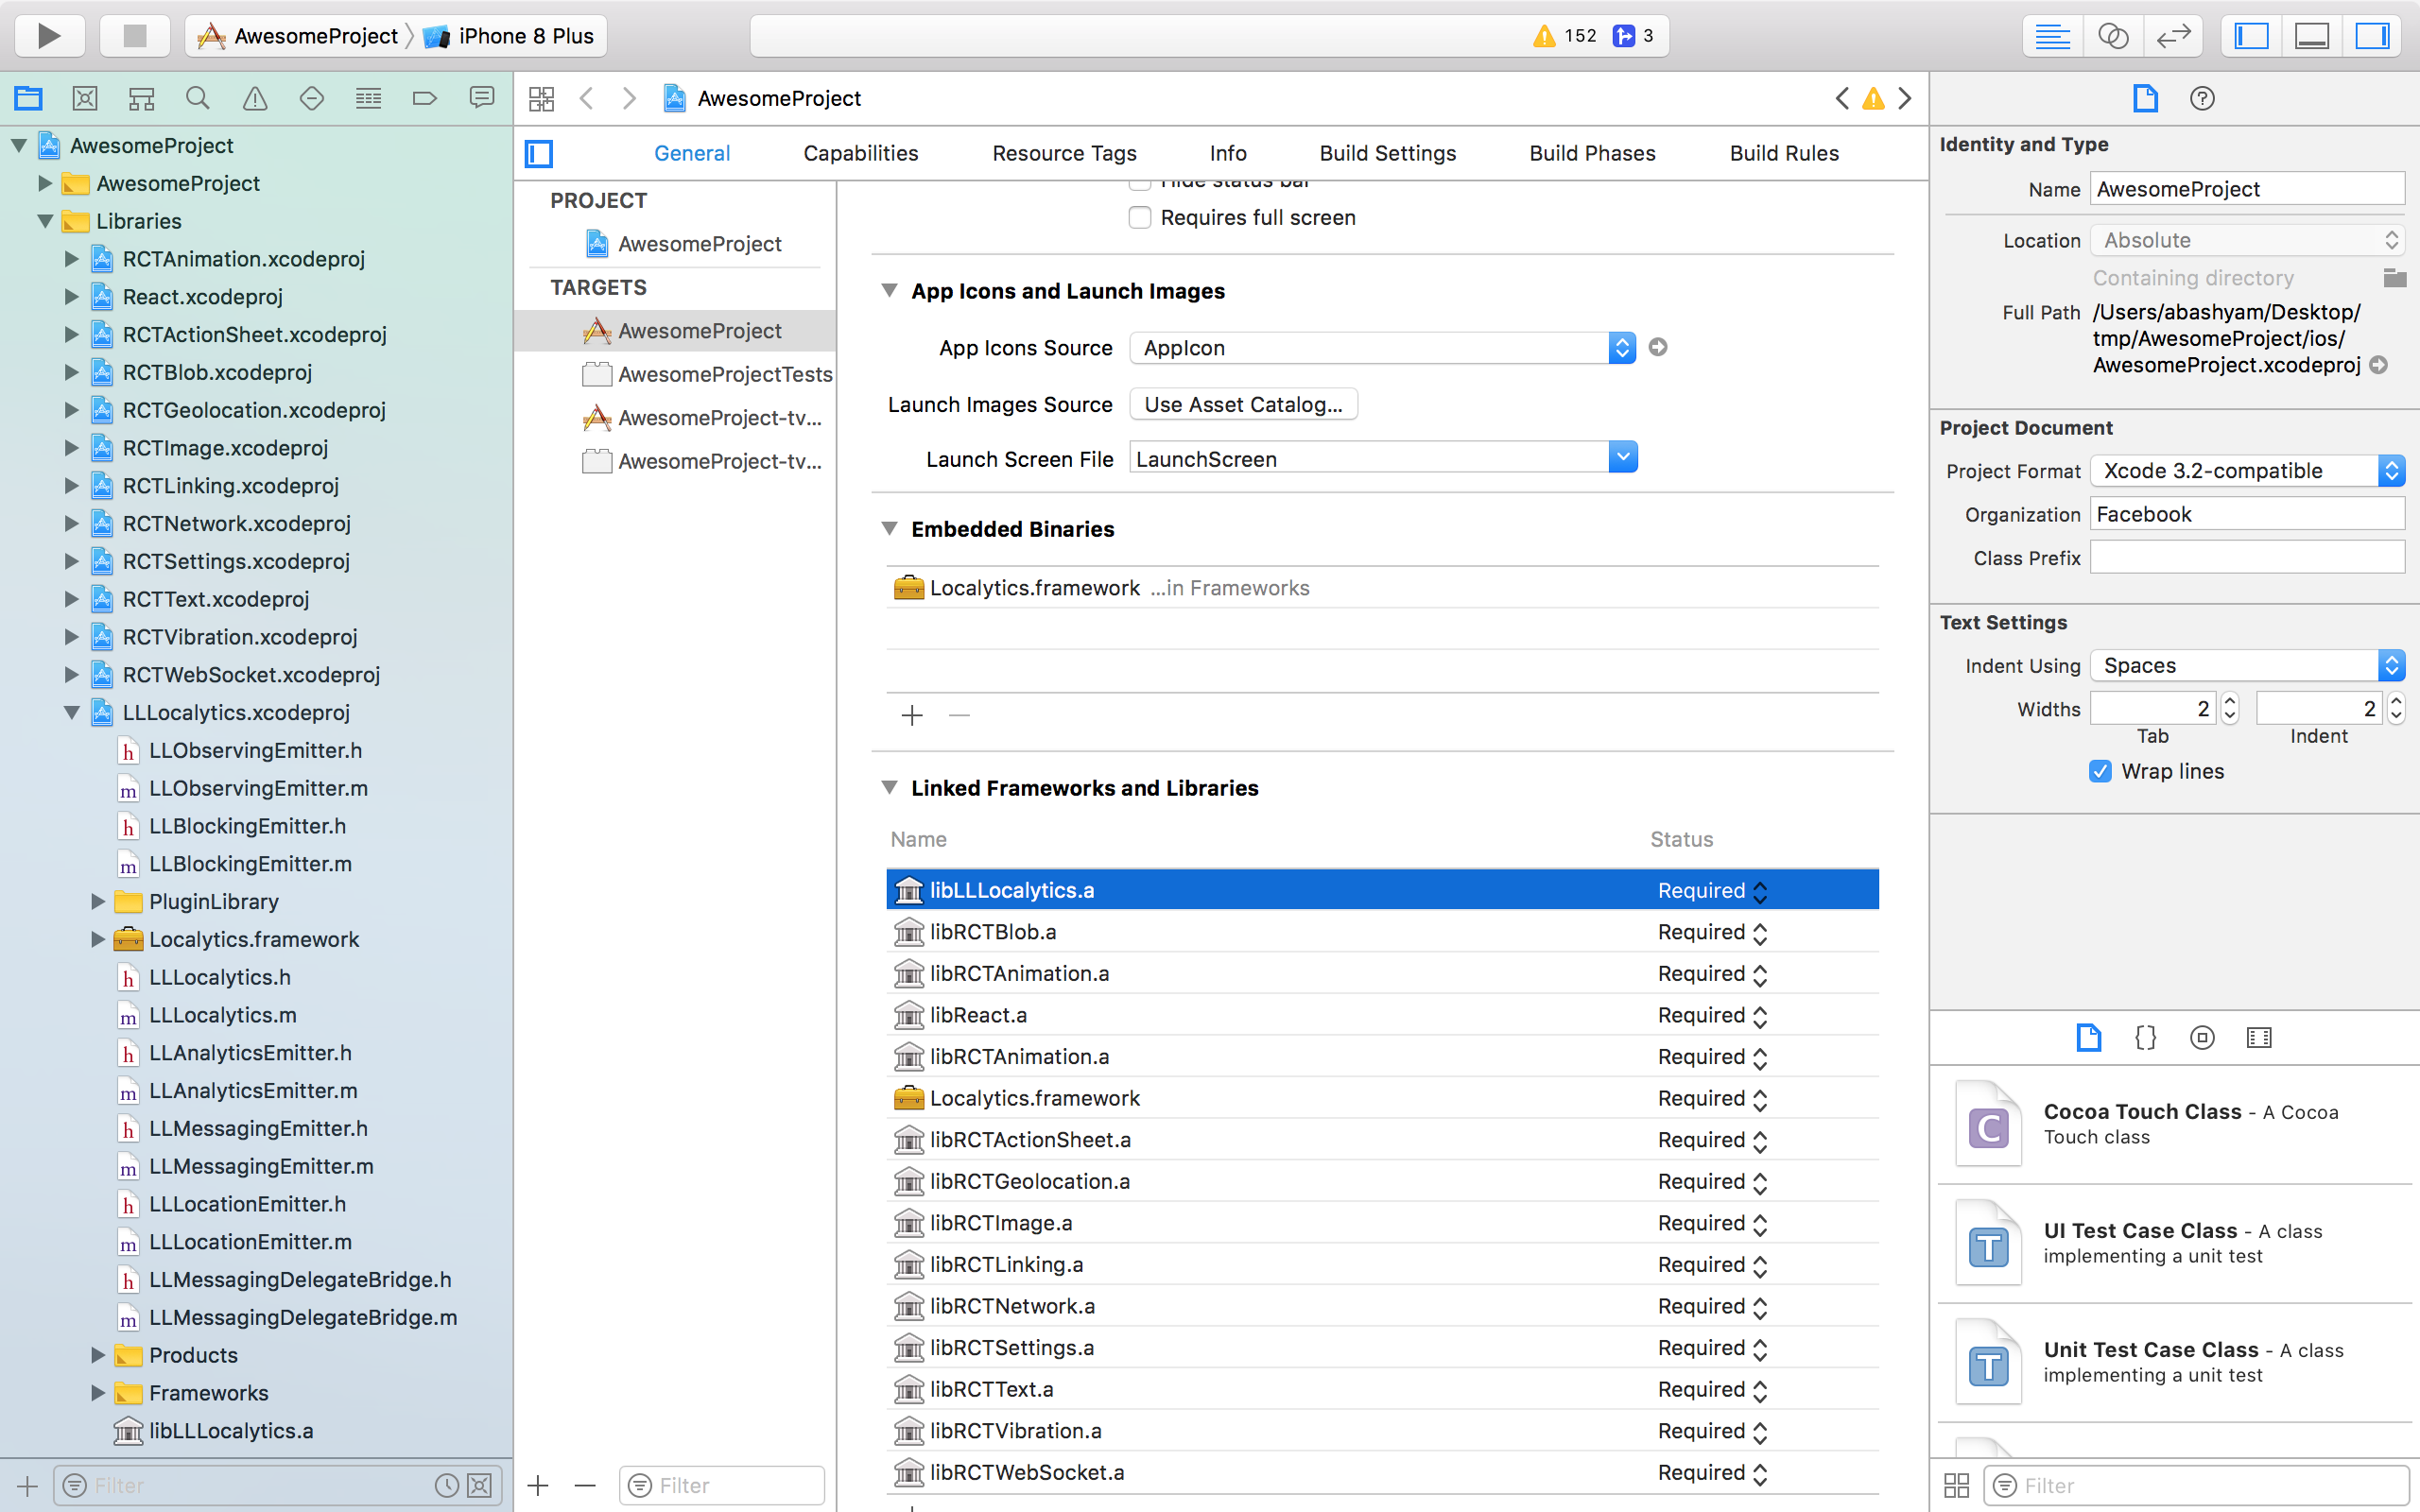Open the Source Control navigator
The height and width of the screenshot is (1512, 2420).
click(x=85, y=98)
